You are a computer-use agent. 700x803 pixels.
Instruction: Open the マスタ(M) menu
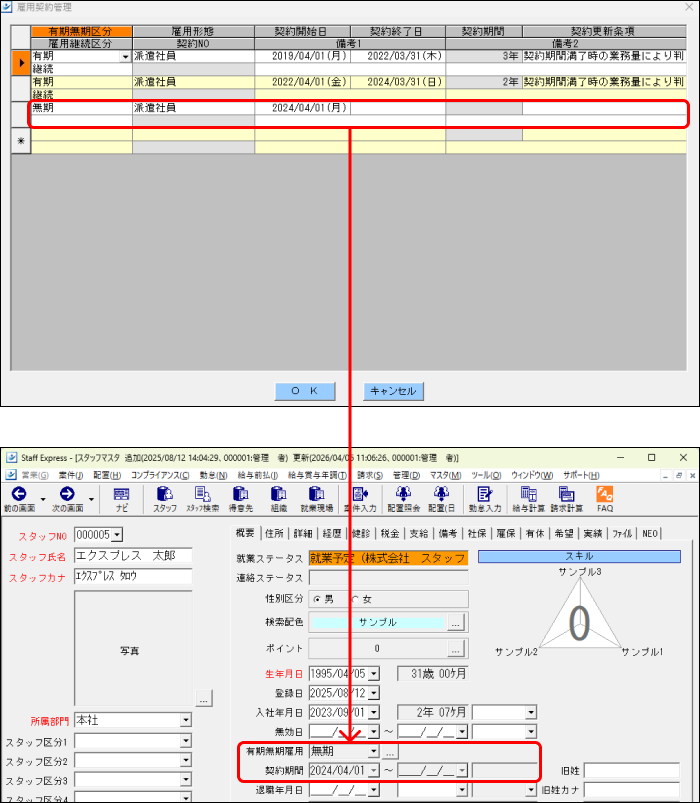(x=446, y=475)
